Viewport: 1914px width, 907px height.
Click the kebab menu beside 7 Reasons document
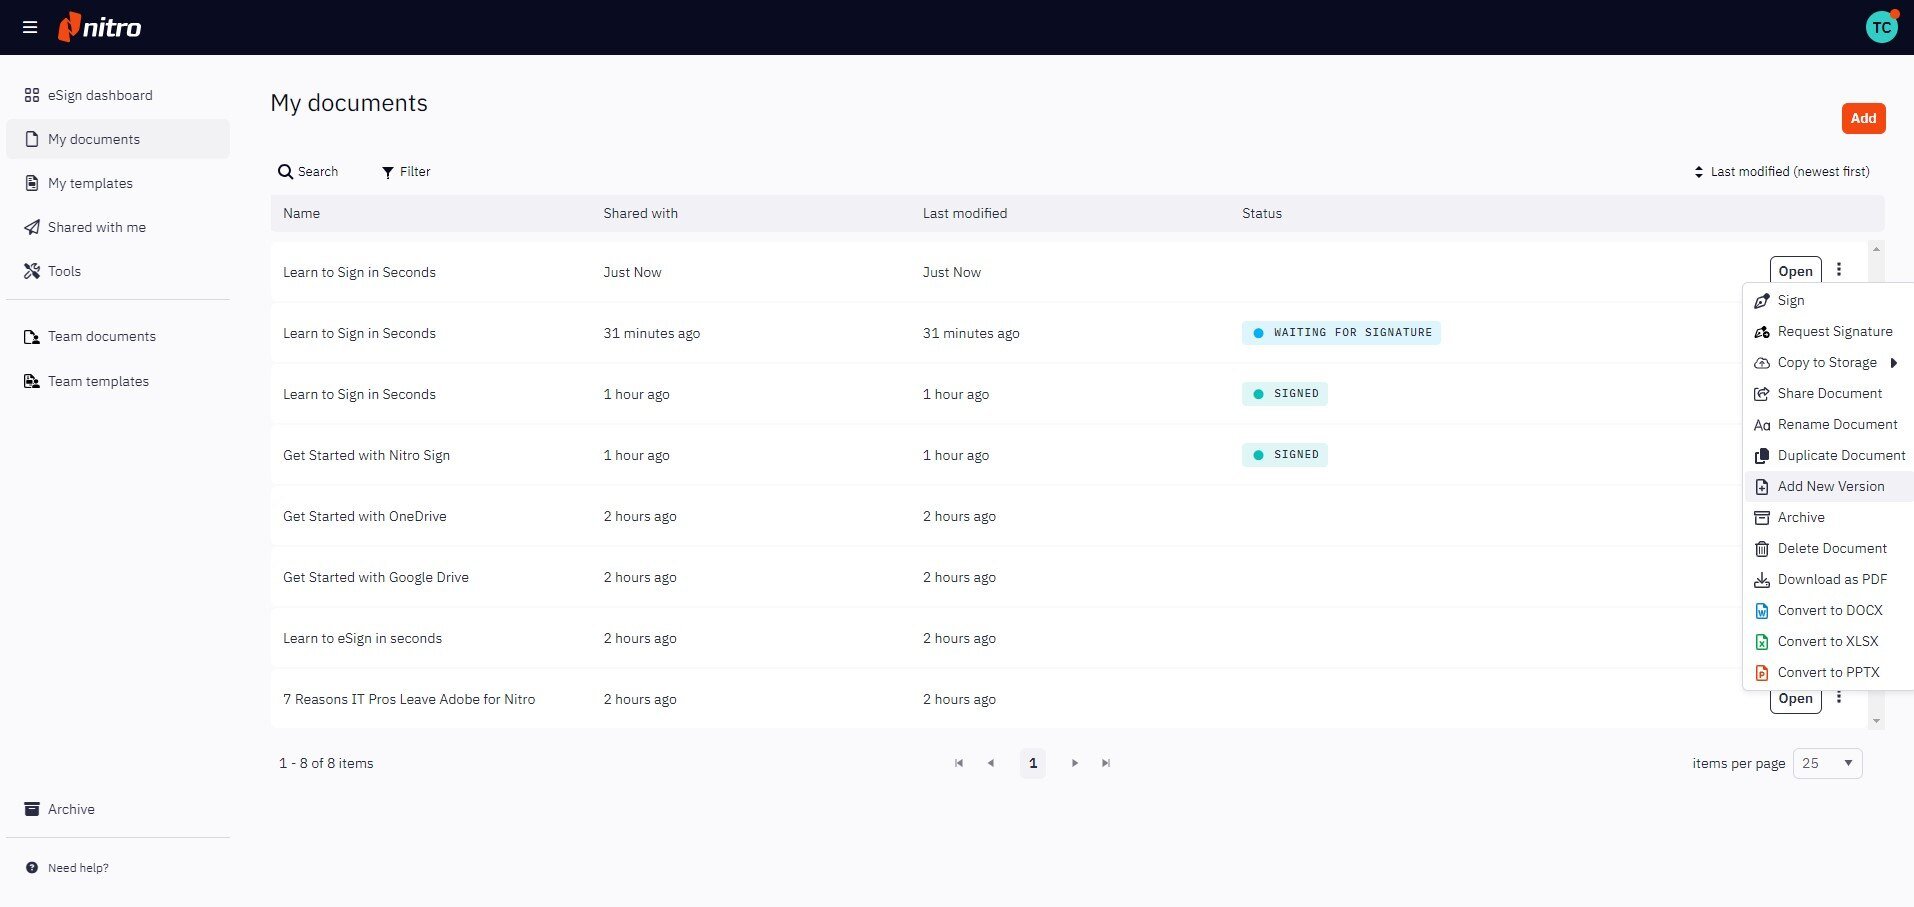[1839, 697]
